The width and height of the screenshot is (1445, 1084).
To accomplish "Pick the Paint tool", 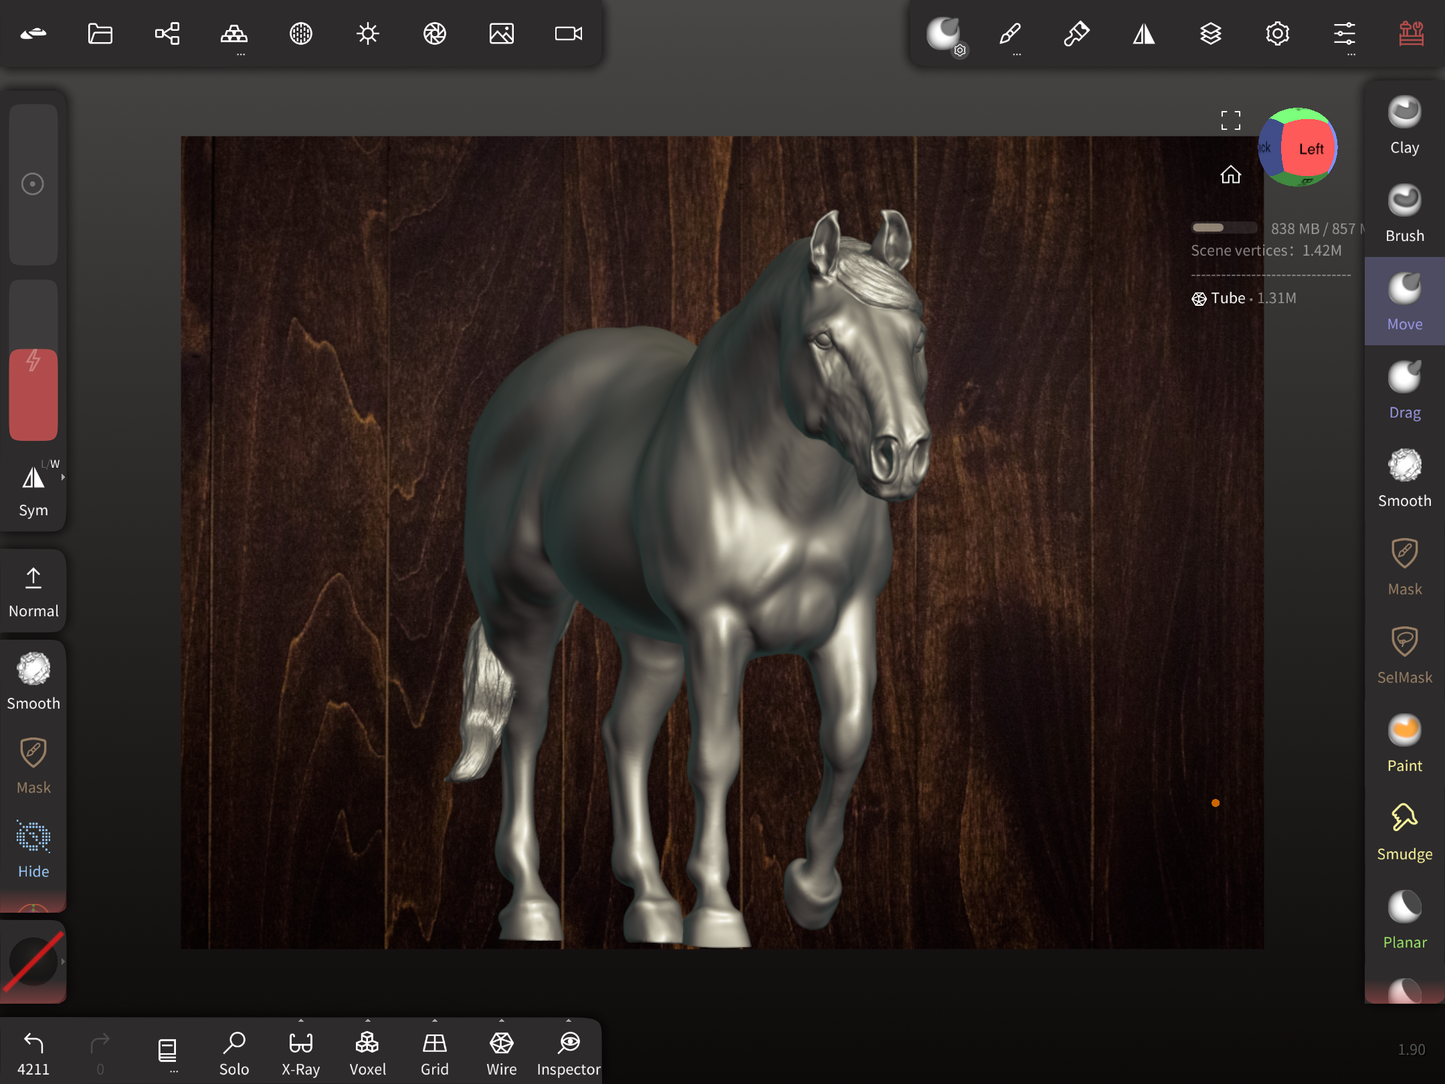I will (x=1404, y=744).
